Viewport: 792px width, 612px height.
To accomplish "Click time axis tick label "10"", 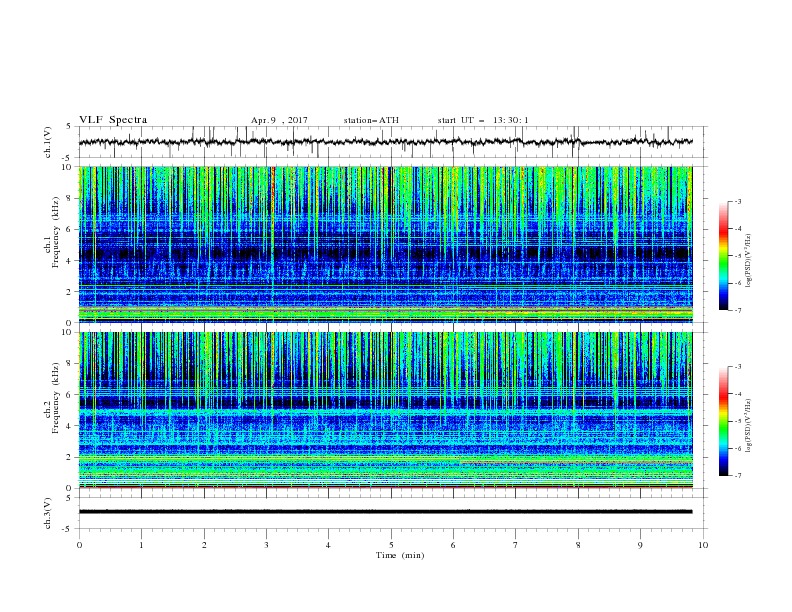I will tap(703, 545).
